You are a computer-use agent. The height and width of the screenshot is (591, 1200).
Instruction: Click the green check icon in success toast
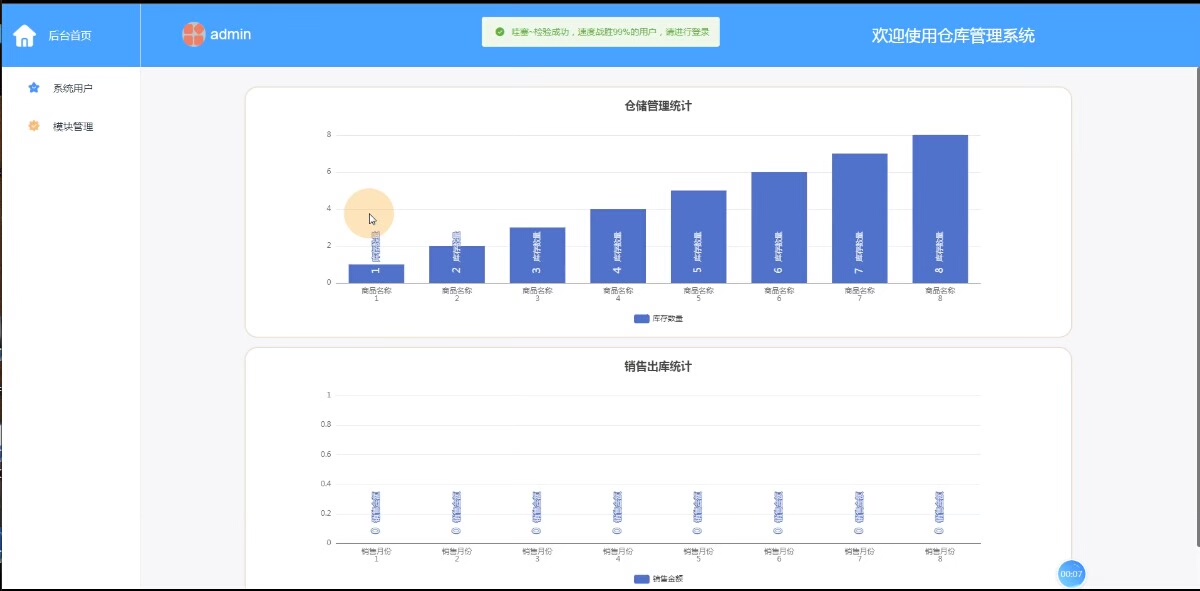[500, 32]
